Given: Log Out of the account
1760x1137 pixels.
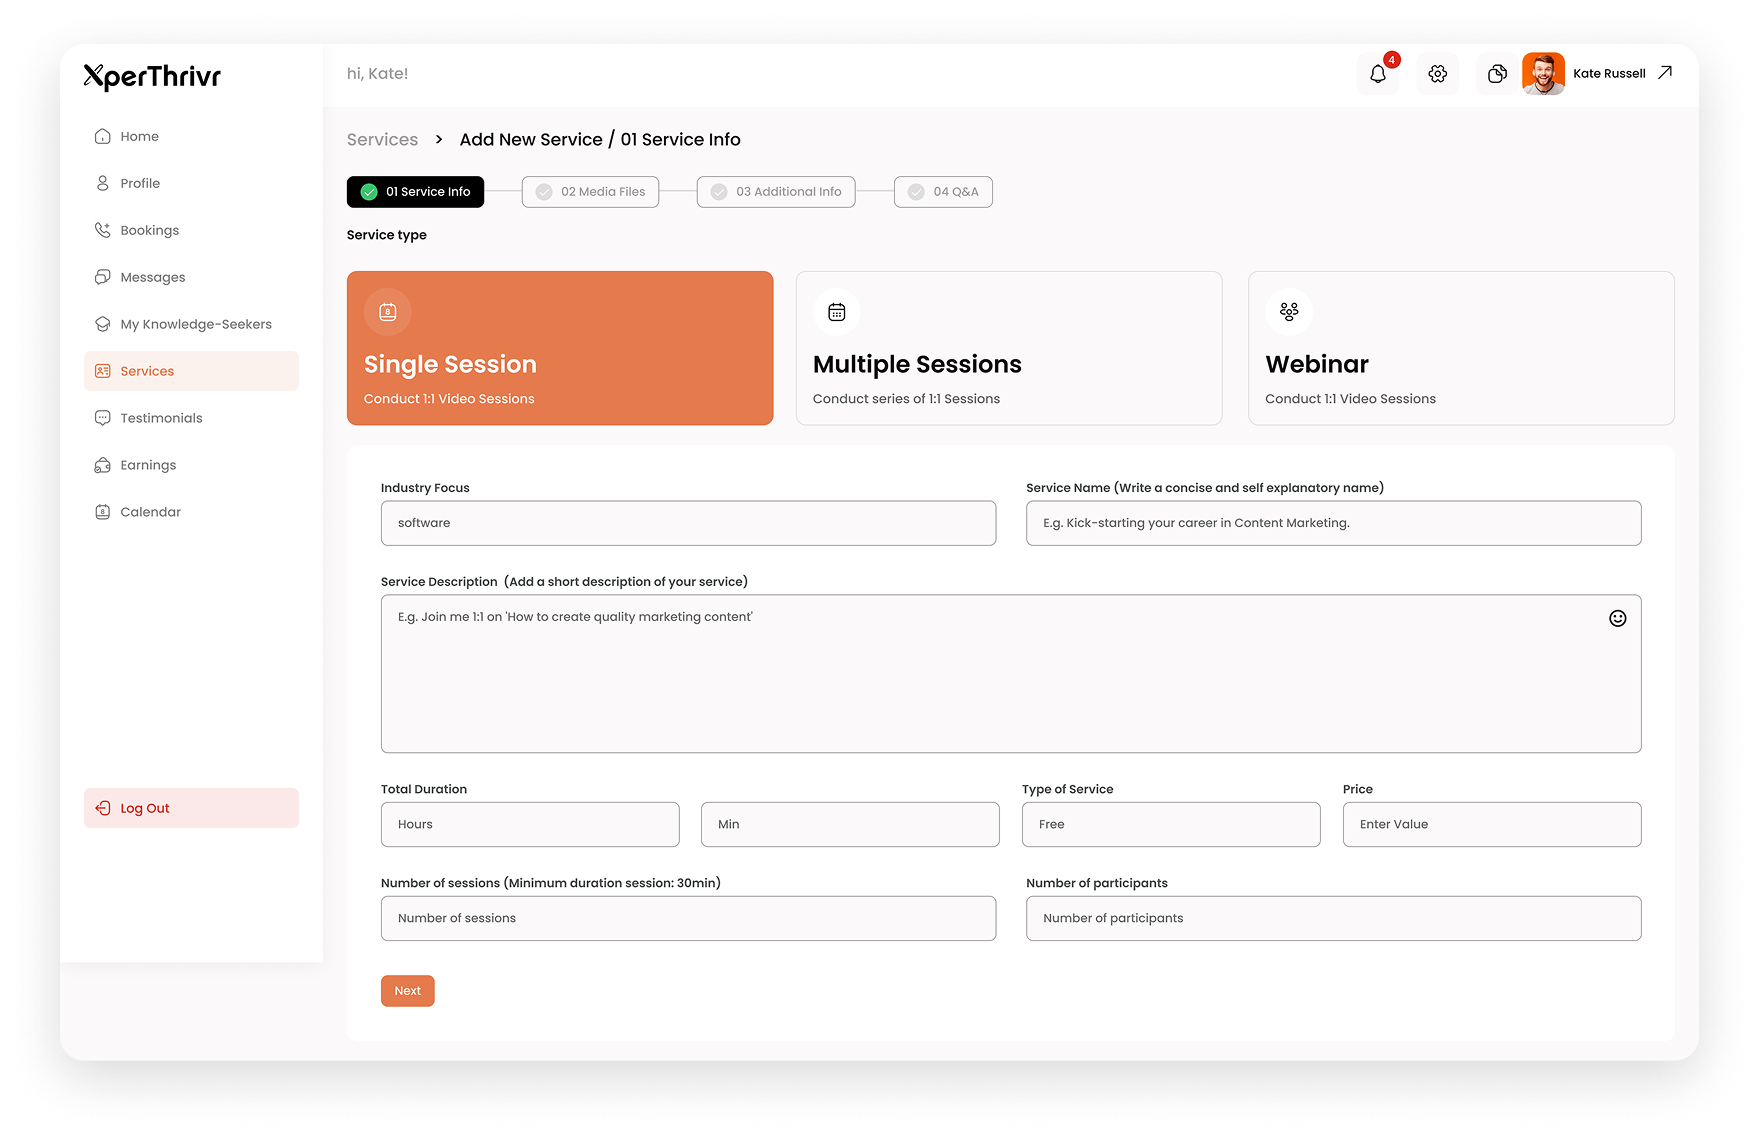Looking at the screenshot, I should [190, 807].
